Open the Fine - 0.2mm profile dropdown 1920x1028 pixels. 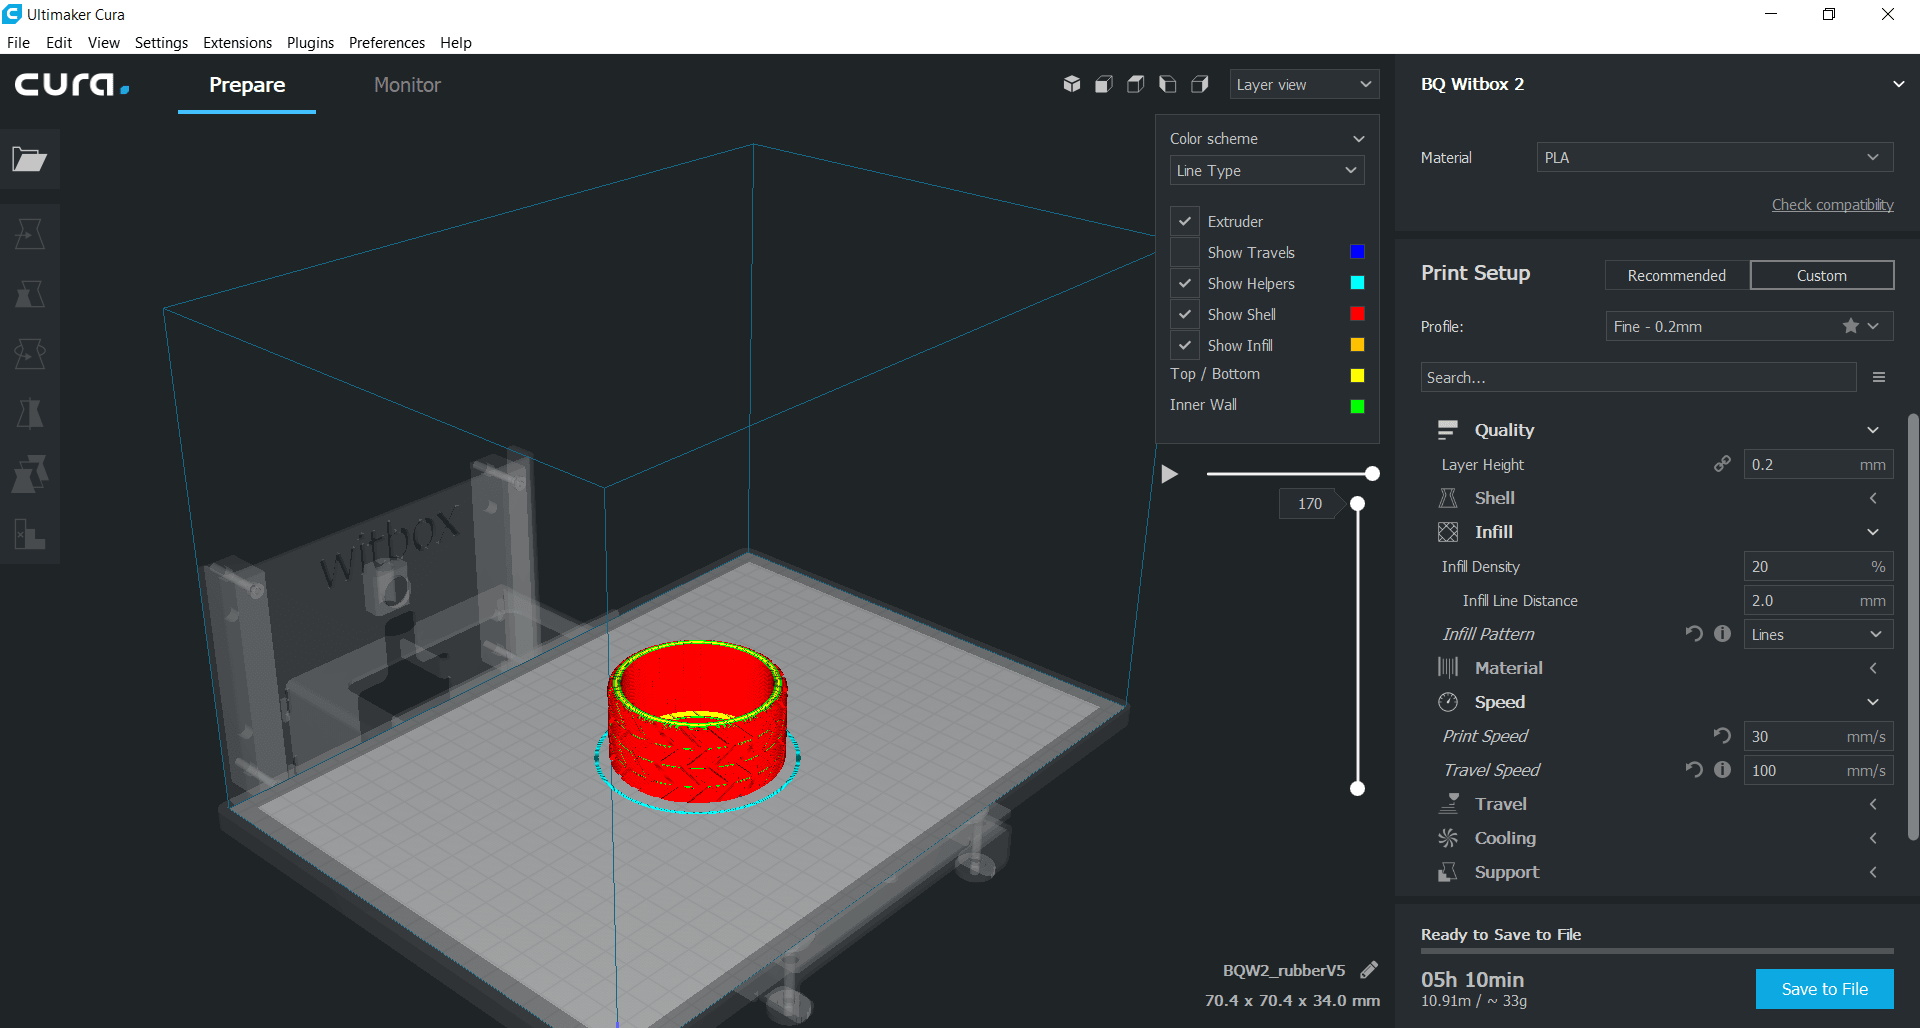click(1749, 326)
